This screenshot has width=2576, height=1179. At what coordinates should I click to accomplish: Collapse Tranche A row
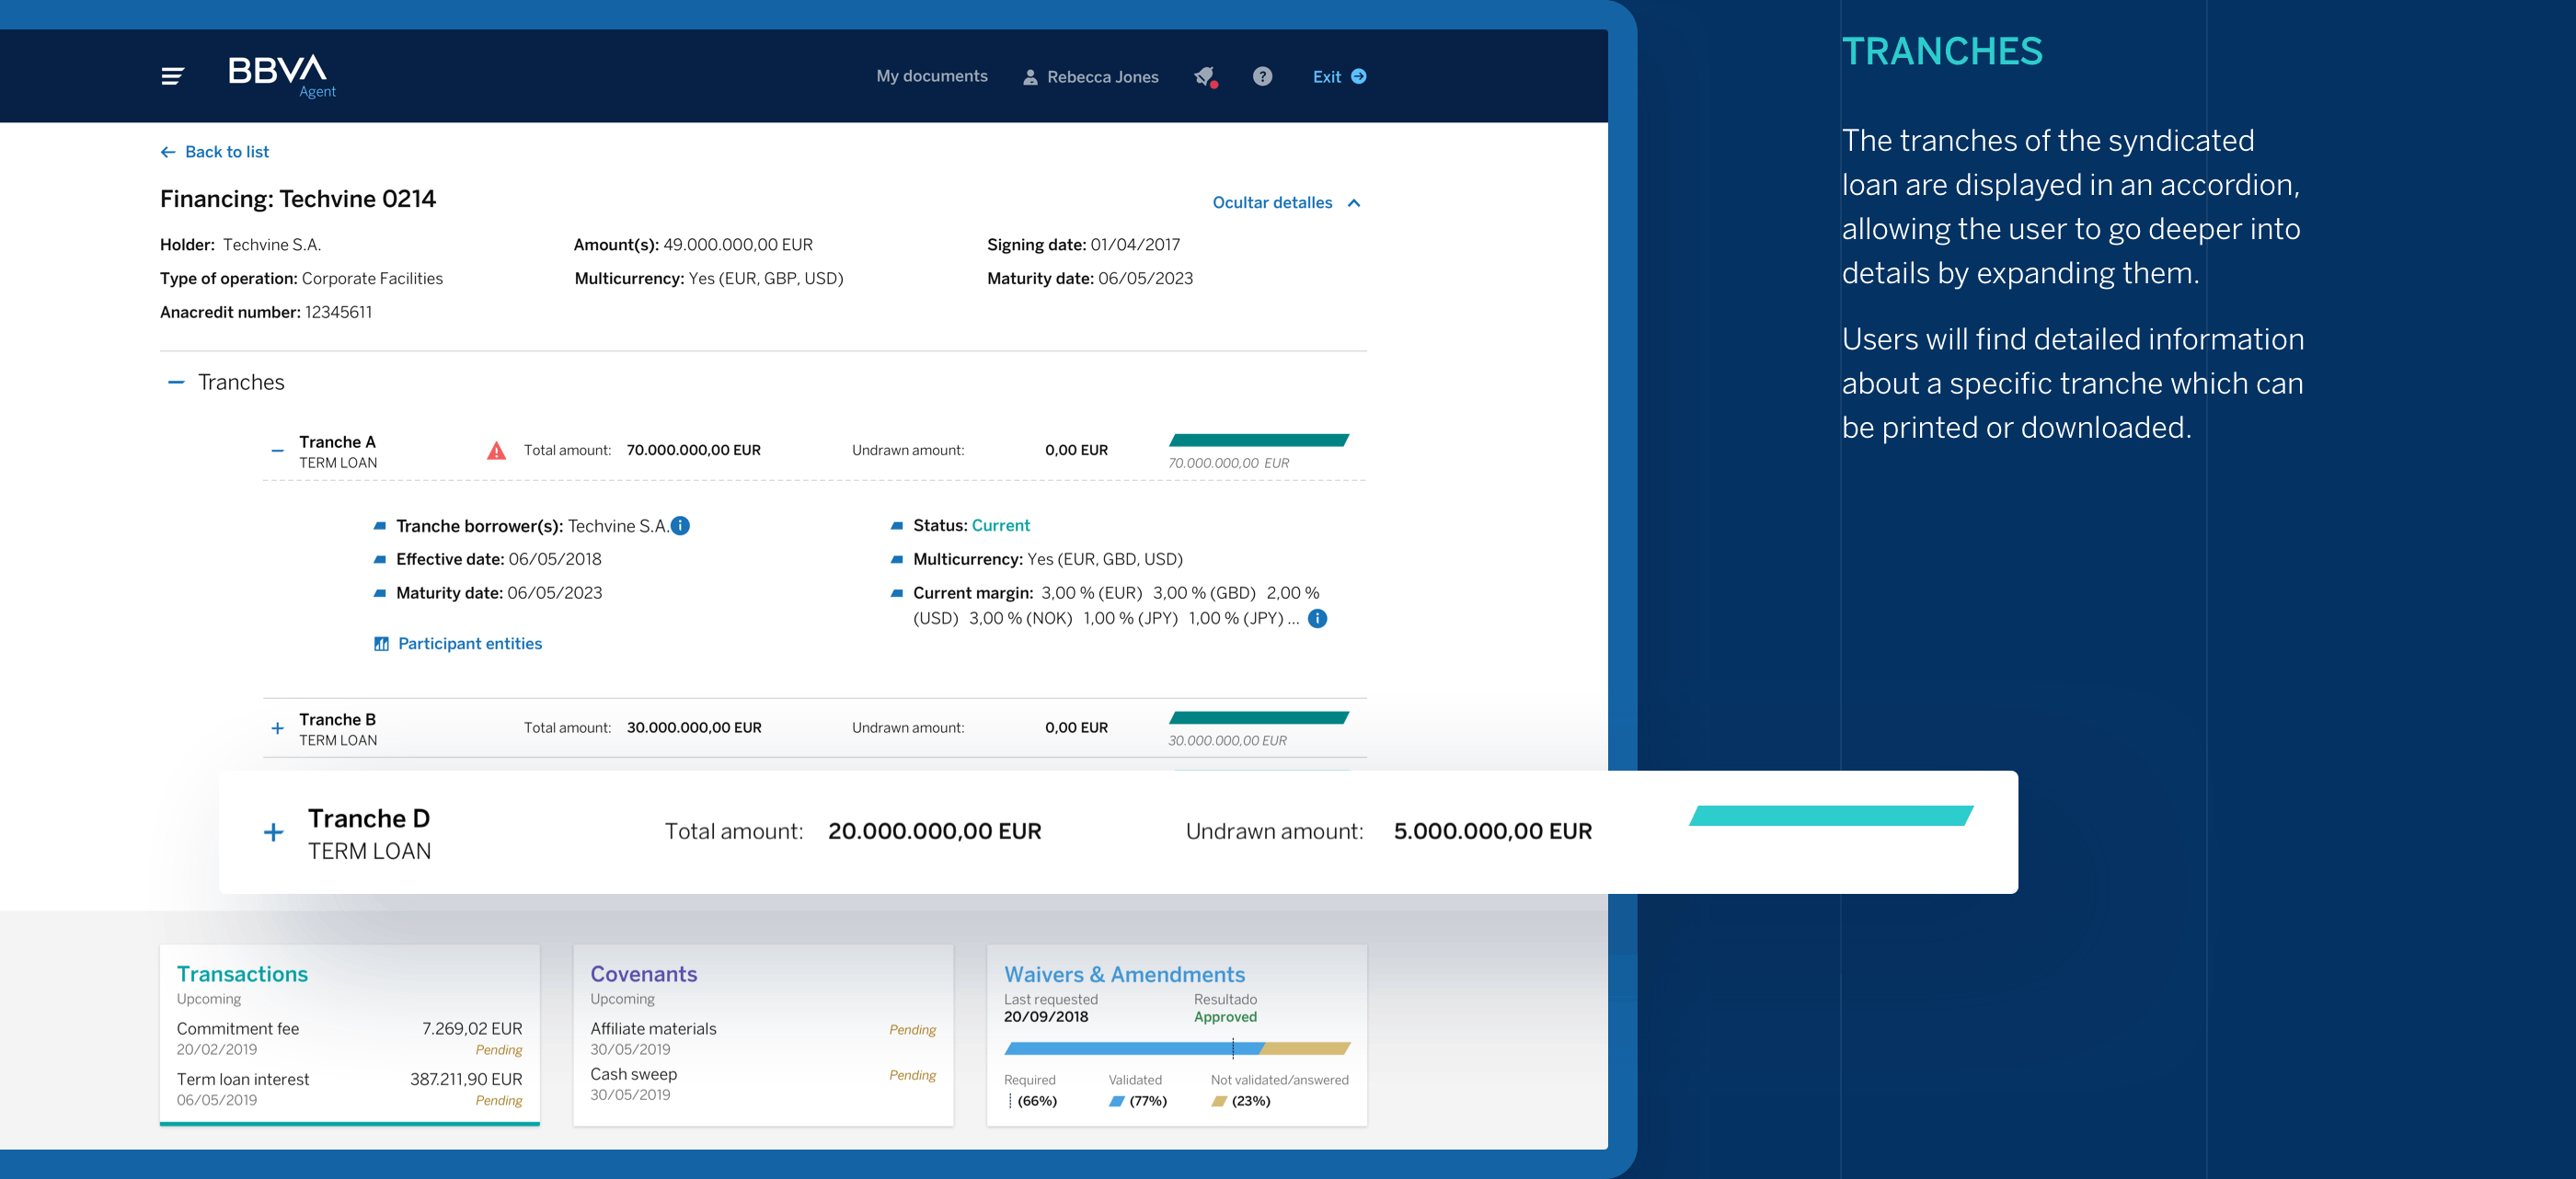tap(277, 451)
